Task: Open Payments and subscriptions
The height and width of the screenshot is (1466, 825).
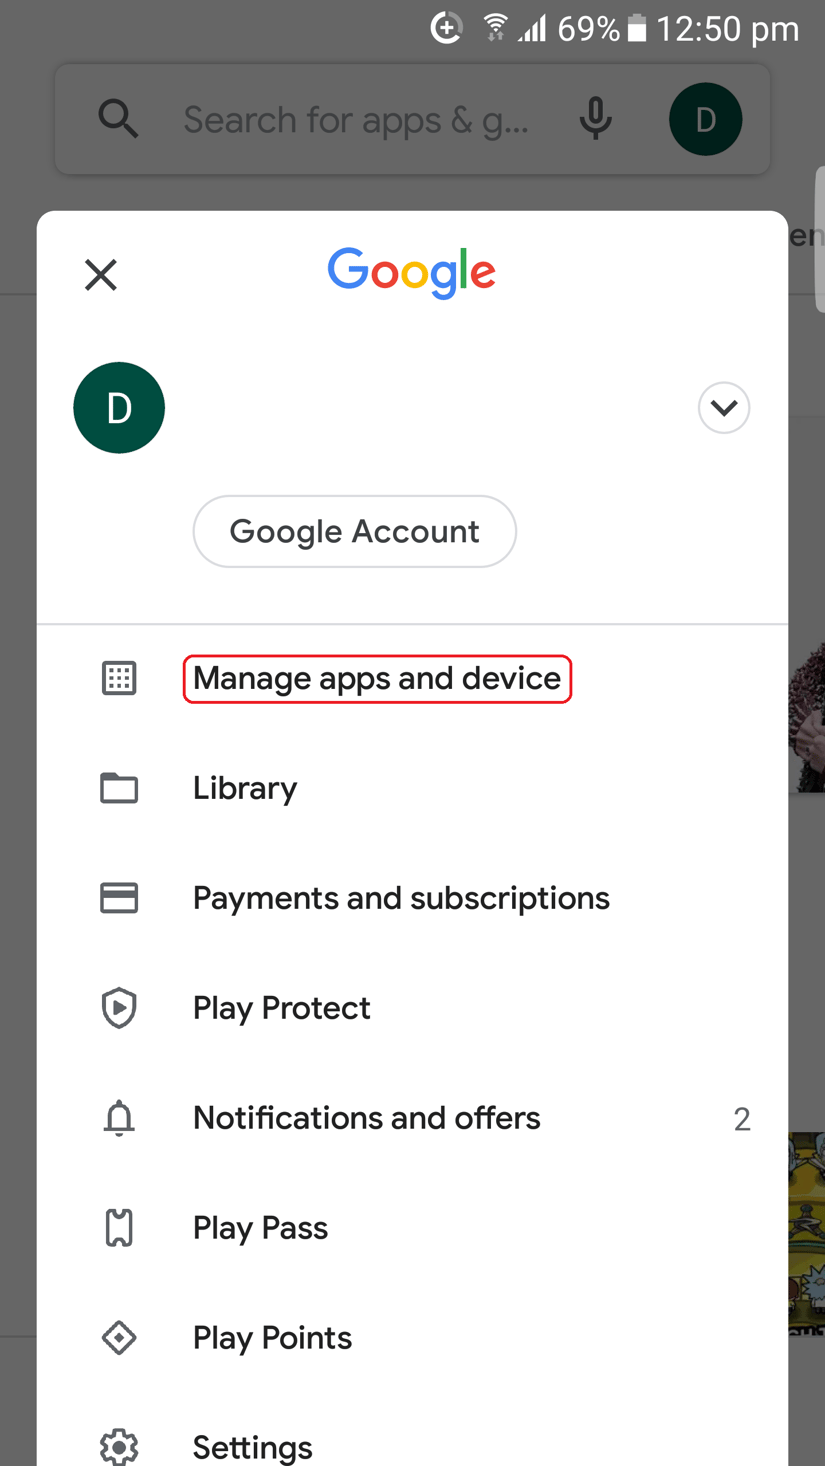Action: (401, 898)
